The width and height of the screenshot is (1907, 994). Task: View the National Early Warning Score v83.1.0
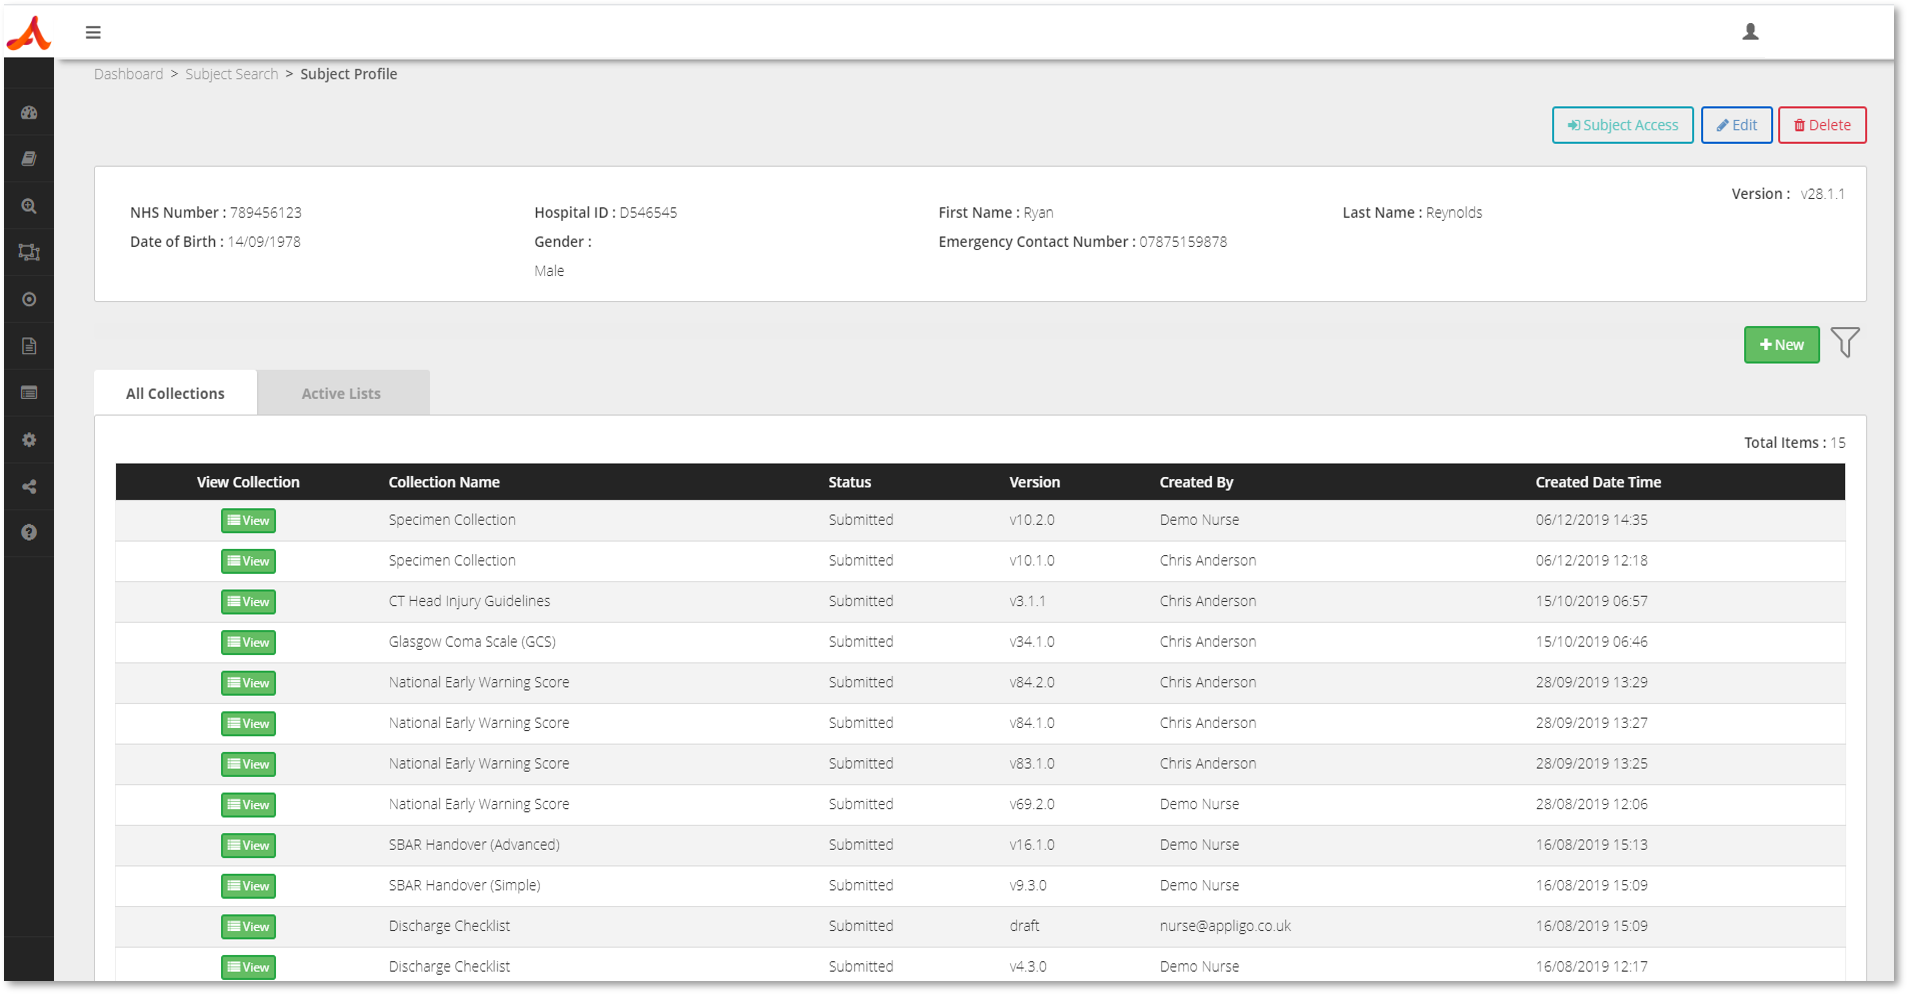(248, 764)
